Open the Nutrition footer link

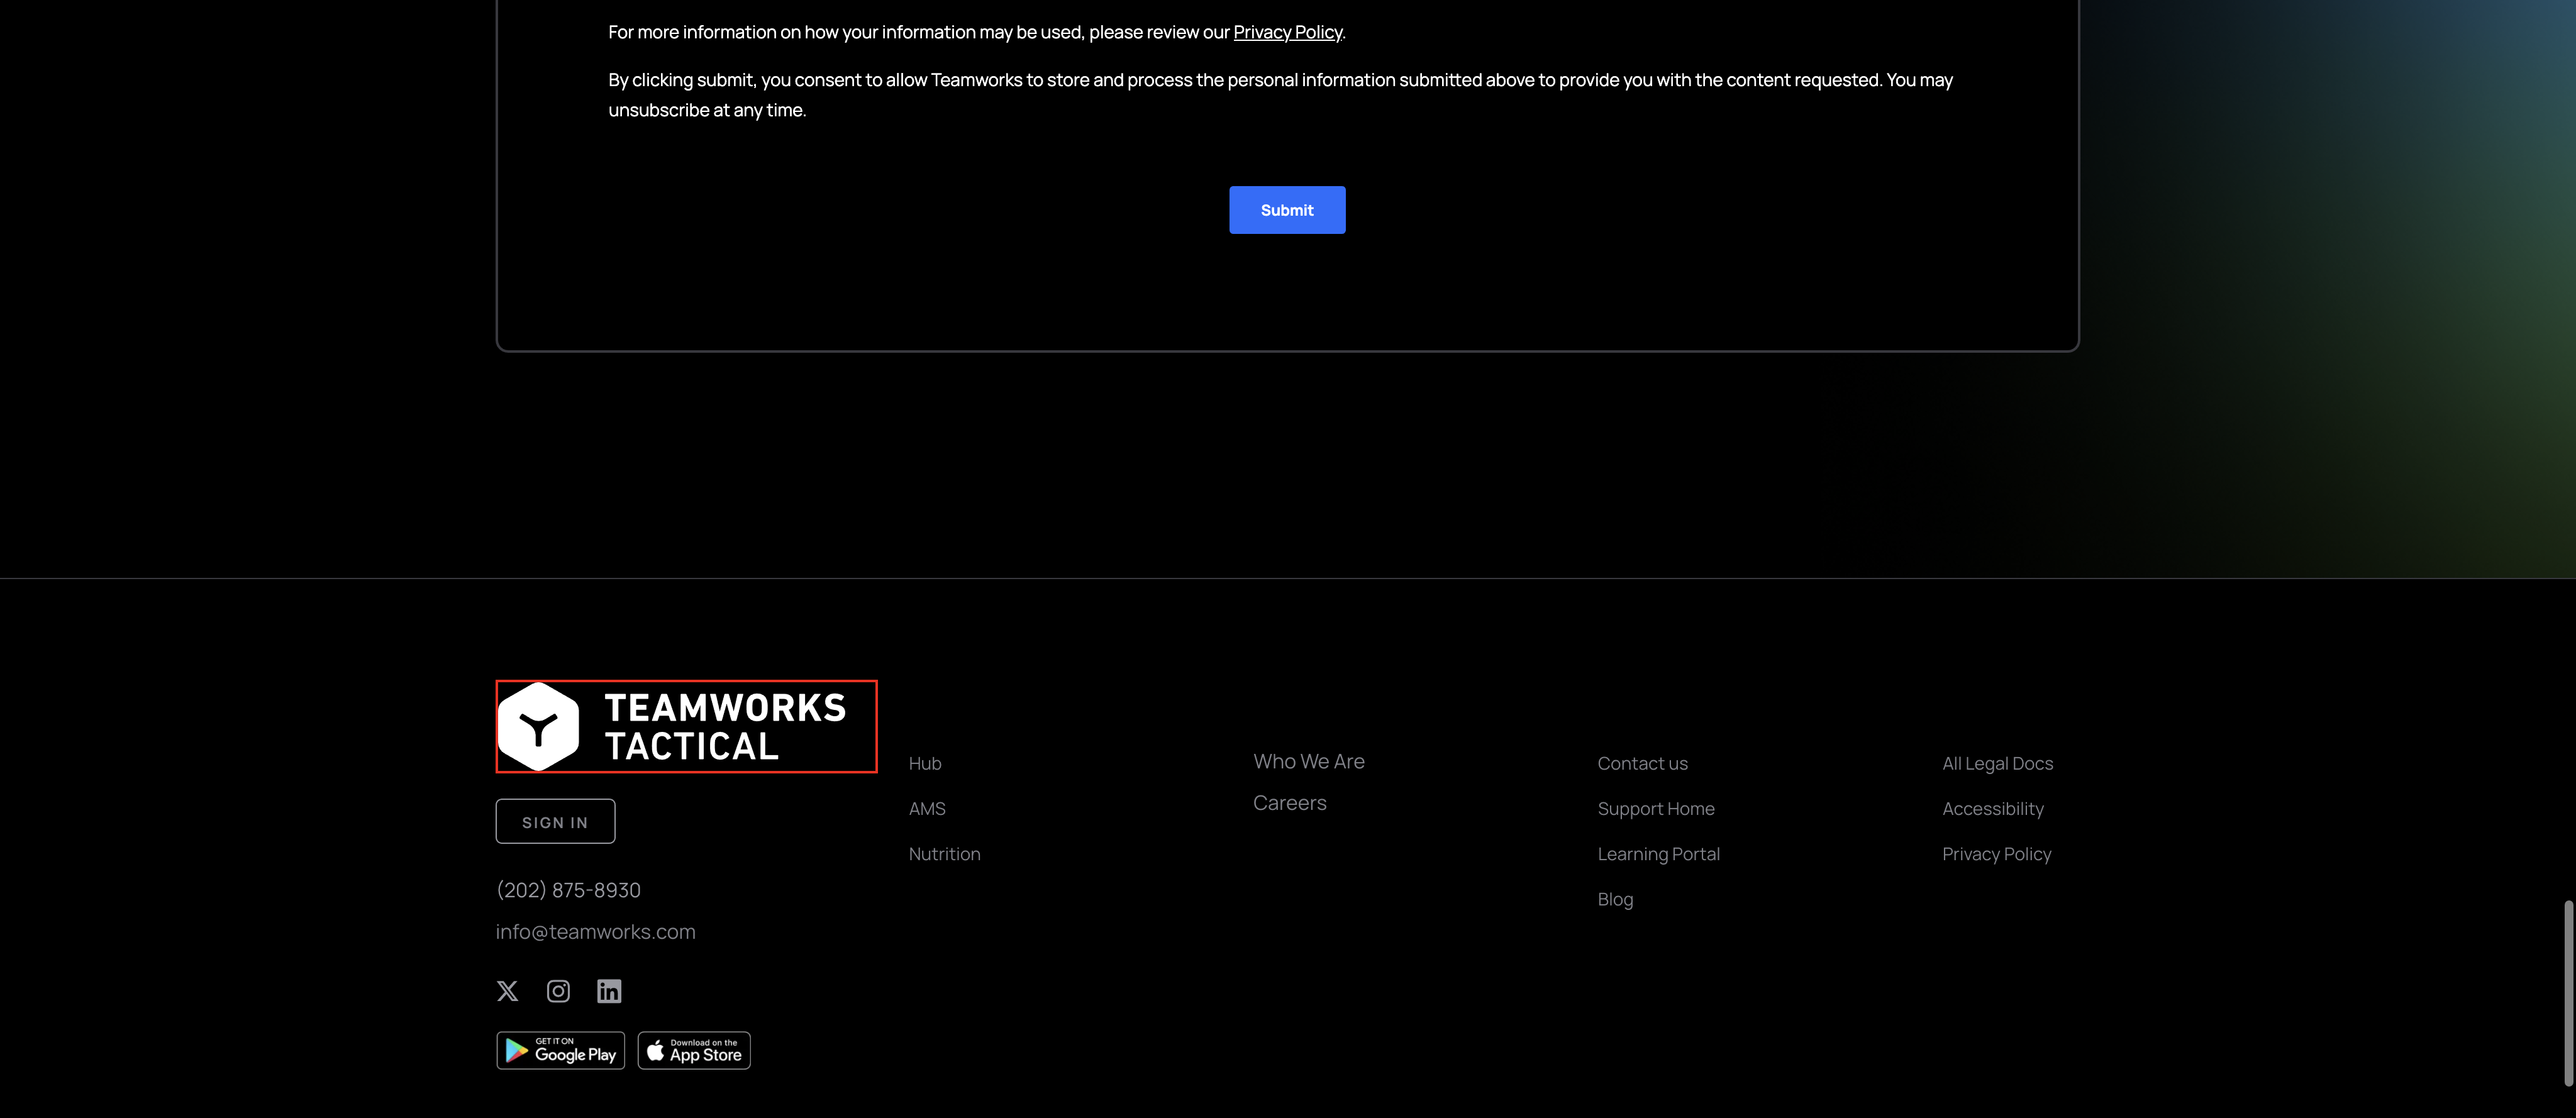944,853
